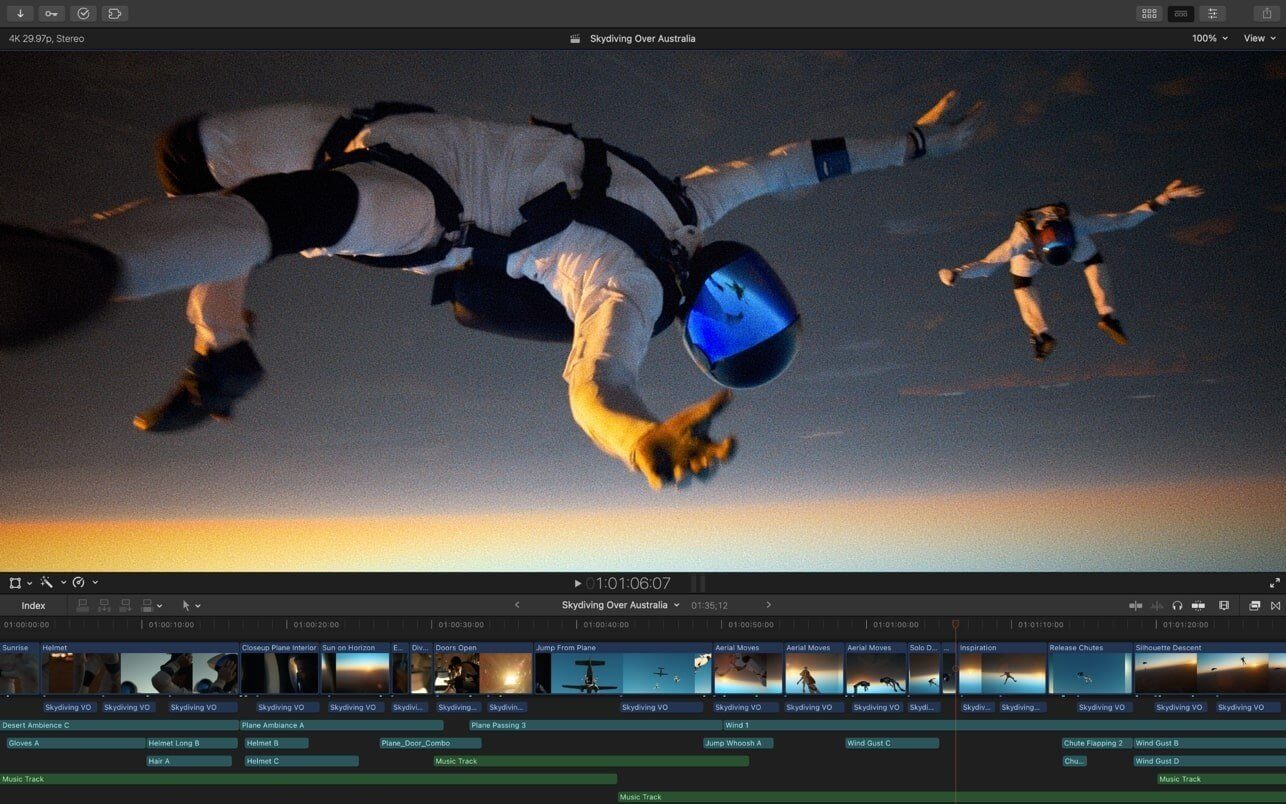Open the enhancements magic wand icon
1286x804 pixels.
pos(46,582)
